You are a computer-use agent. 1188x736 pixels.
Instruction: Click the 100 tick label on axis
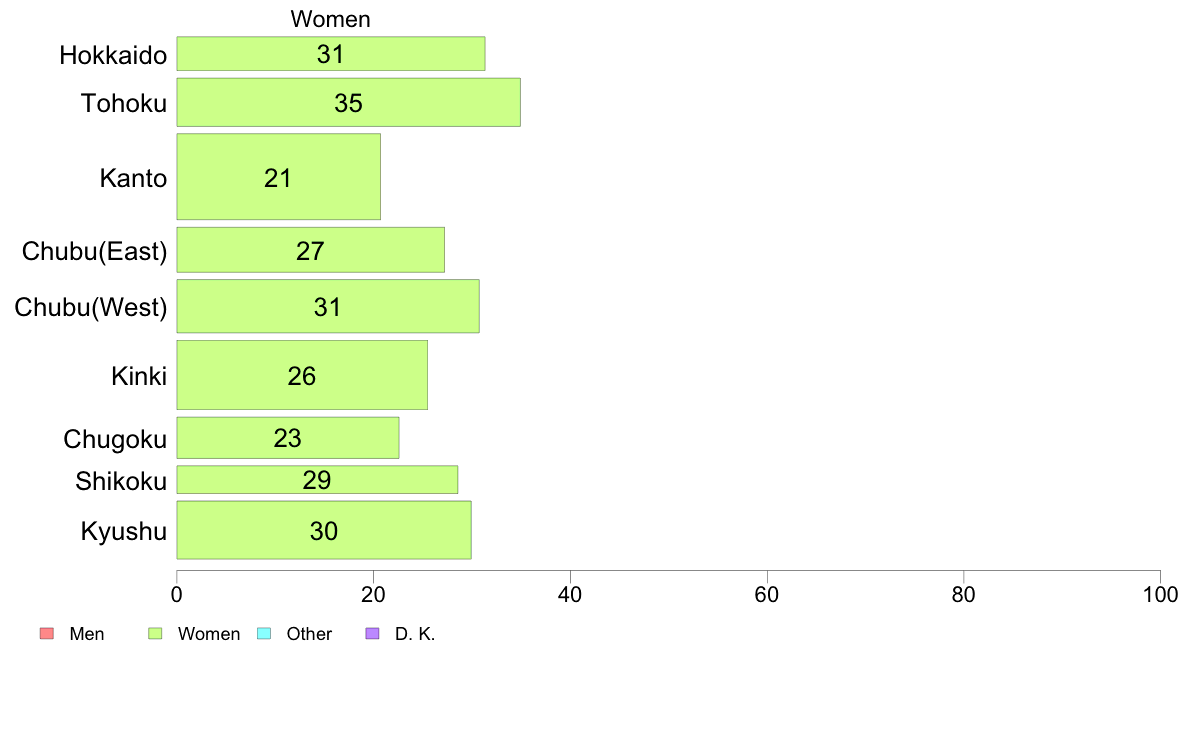pyautogui.click(x=1160, y=595)
